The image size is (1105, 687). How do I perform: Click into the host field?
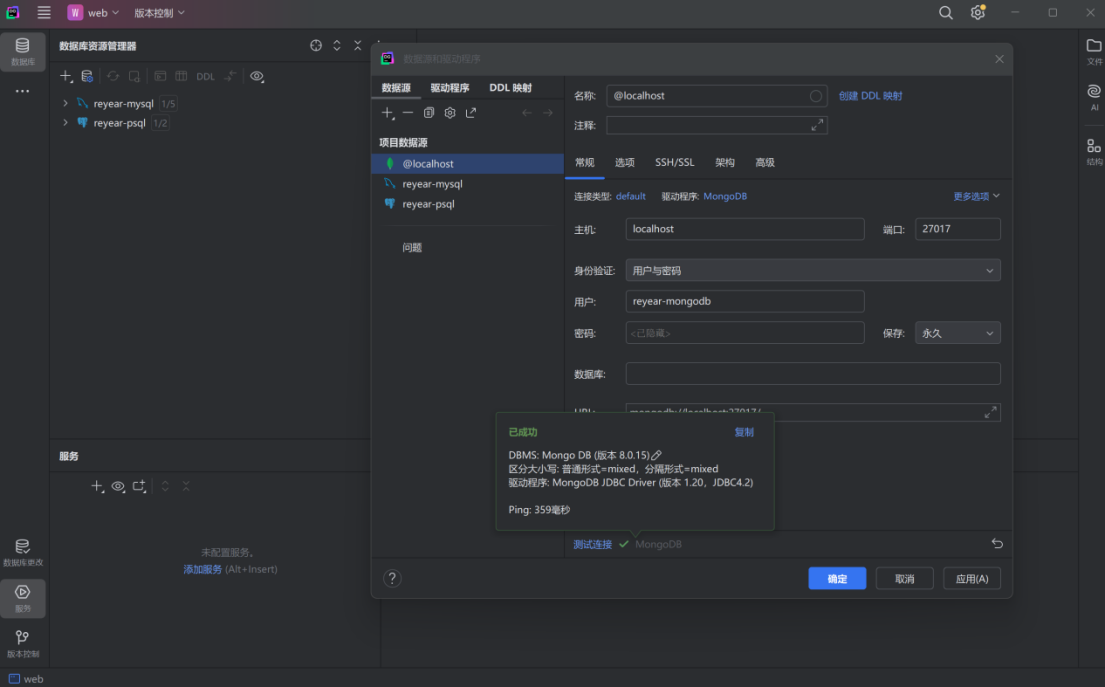pyautogui.click(x=744, y=229)
